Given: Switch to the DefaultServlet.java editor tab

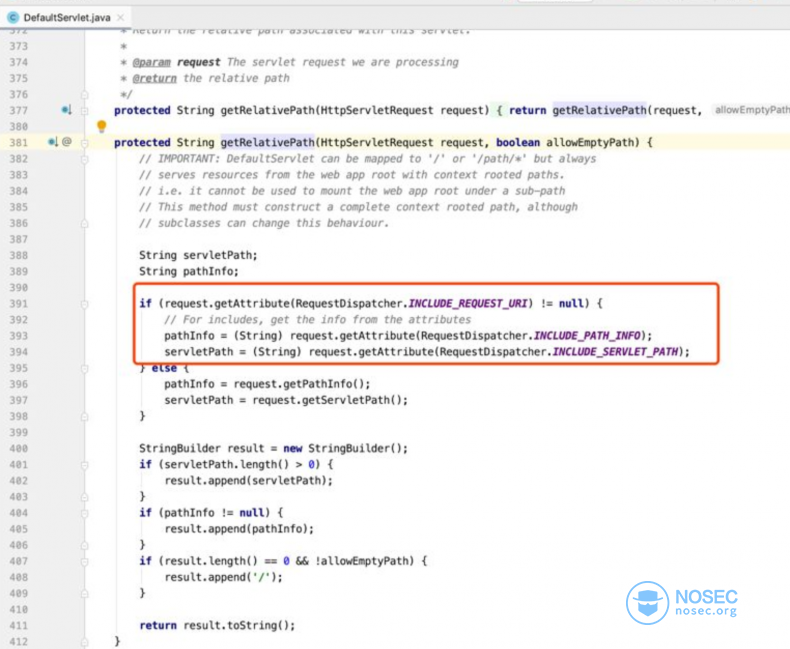Looking at the screenshot, I should pyautogui.click(x=67, y=18).
